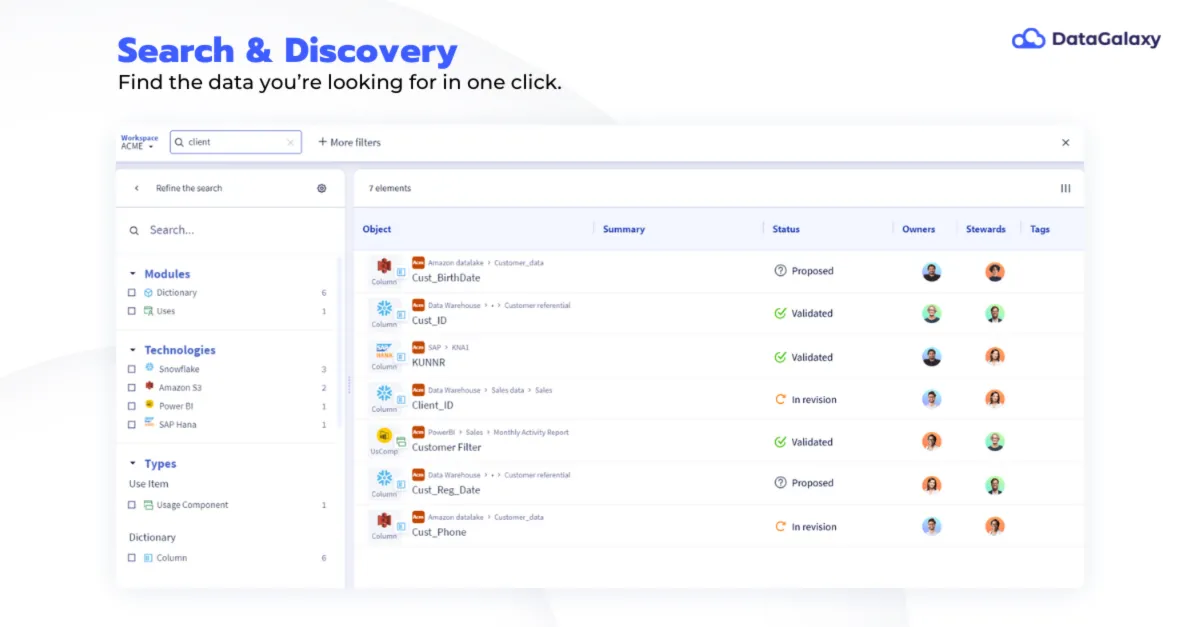The image size is (1200, 627).
Task: Click owner avatar on Customer Filter row
Action: [932, 441]
